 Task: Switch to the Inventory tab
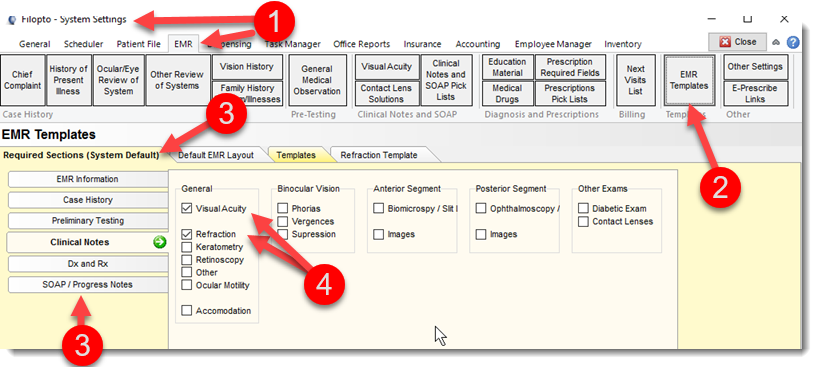pyautogui.click(x=623, y=44)
